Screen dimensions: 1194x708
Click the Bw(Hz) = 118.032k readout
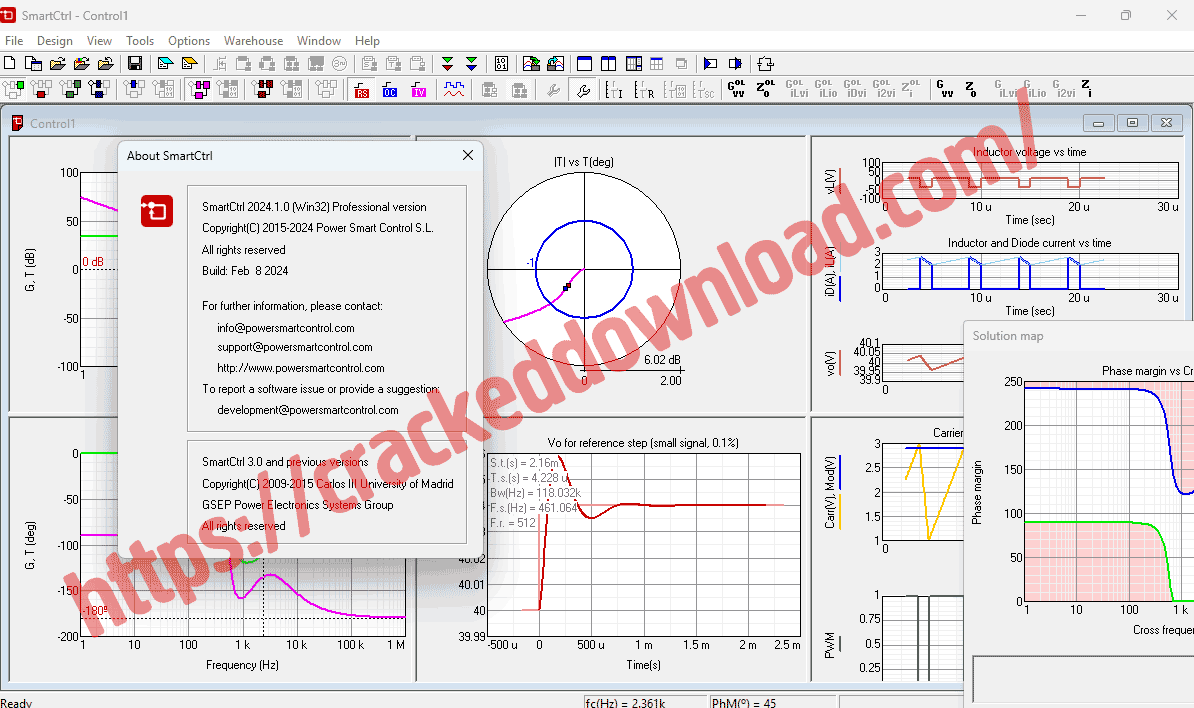click(x=535, y=493)
